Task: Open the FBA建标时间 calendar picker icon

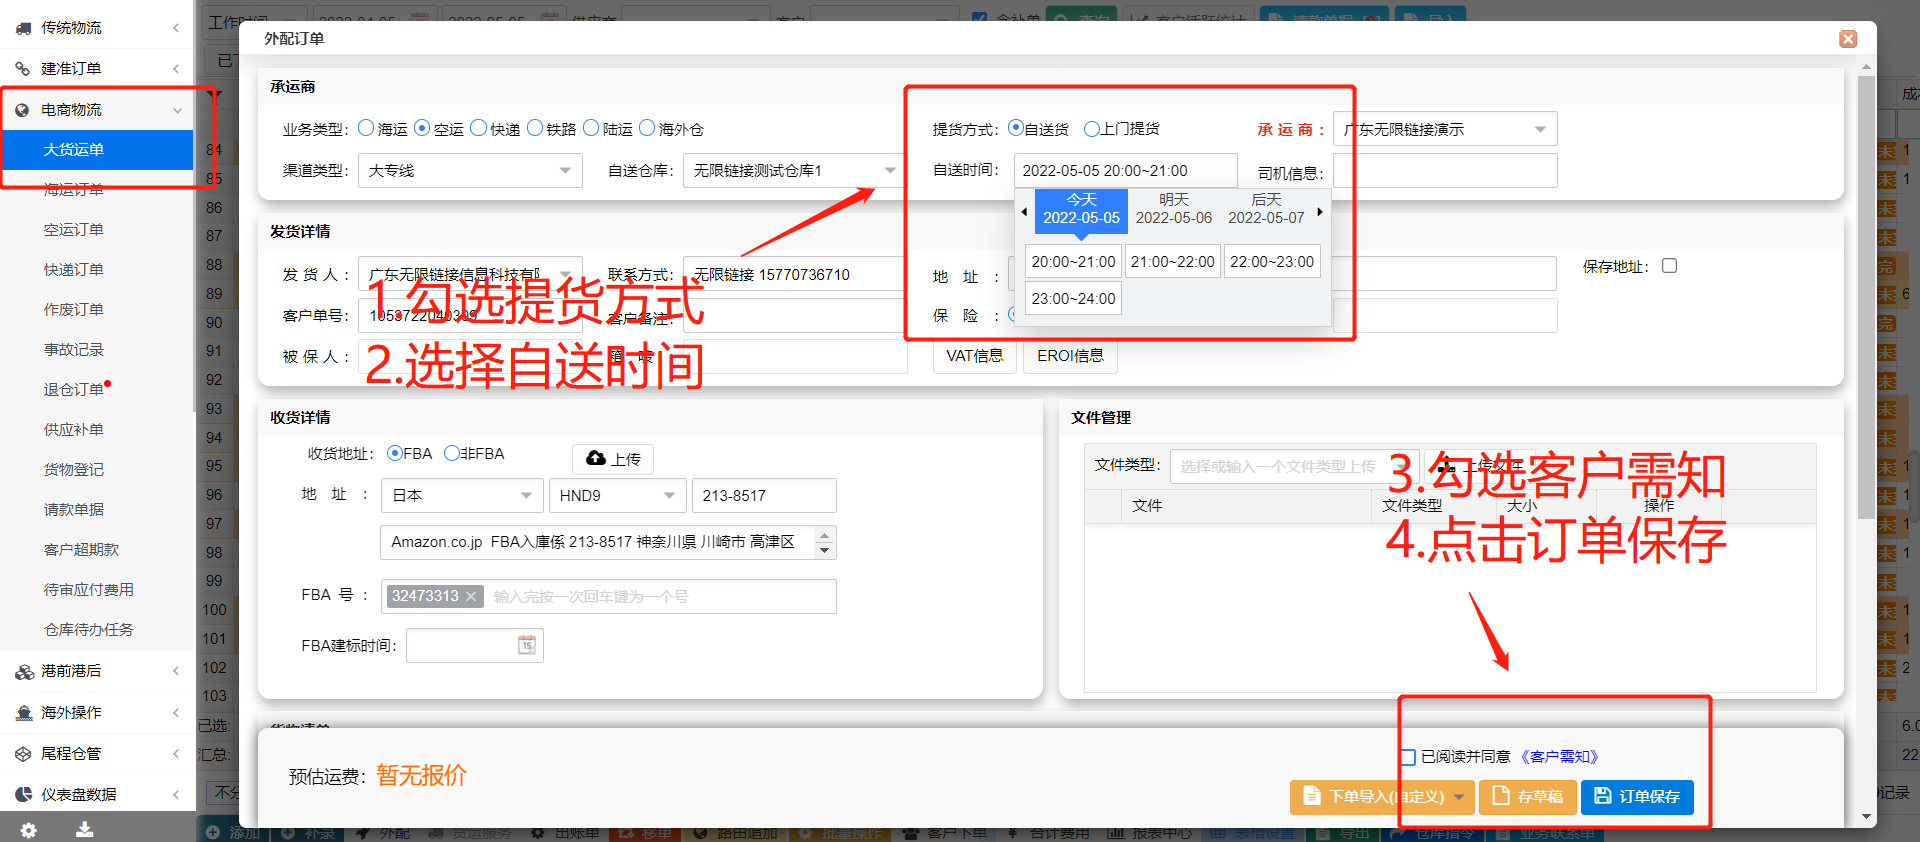Action: [527, 645]
